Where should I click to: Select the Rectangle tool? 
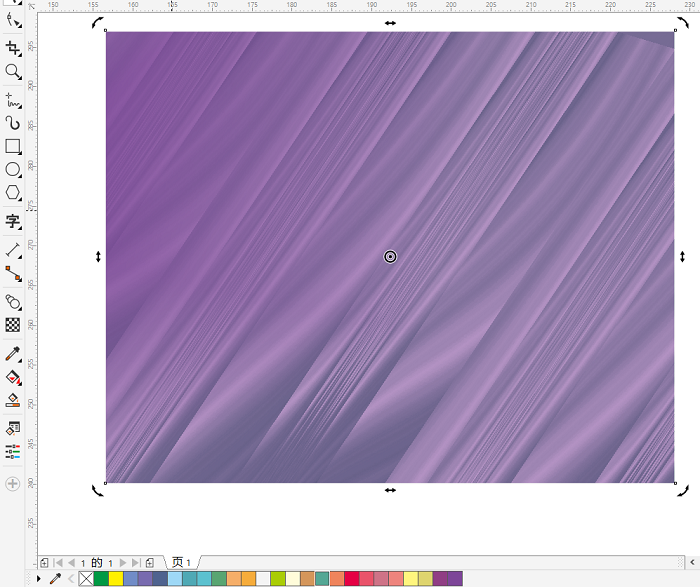(x=12, y=146)
